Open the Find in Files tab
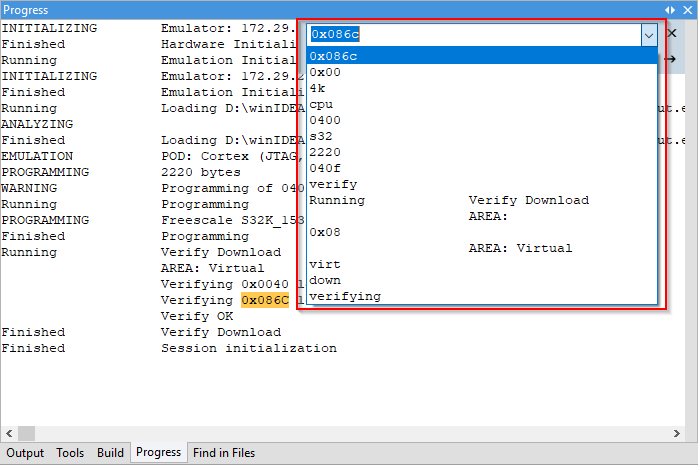This screenshot has width=698, height=465. [x=224, y=453]
